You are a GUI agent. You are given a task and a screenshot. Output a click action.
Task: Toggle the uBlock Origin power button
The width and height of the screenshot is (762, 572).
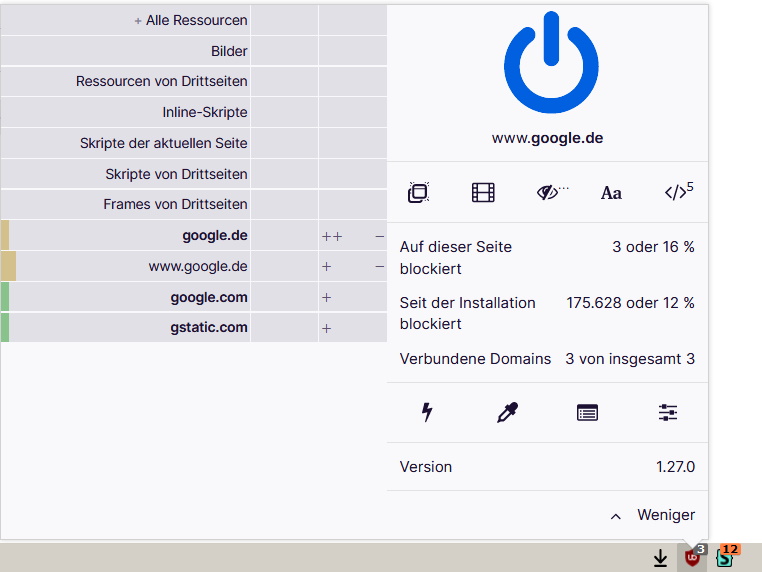pos(551,62)
